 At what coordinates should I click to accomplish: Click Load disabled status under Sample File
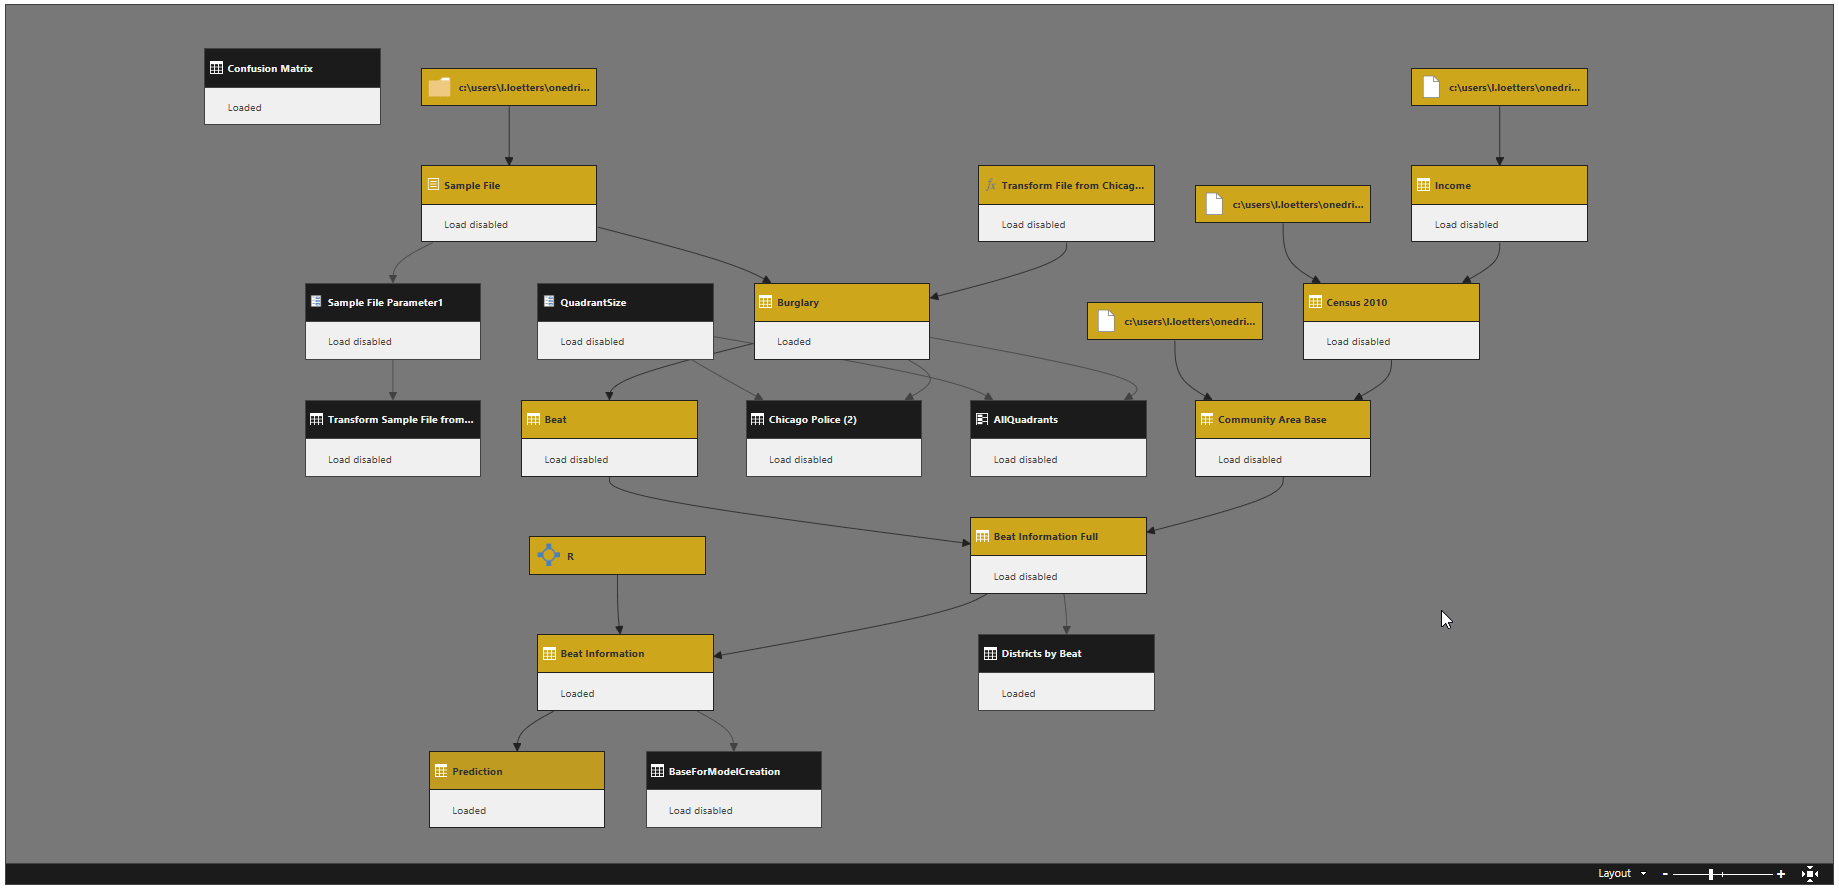(476, 224)
